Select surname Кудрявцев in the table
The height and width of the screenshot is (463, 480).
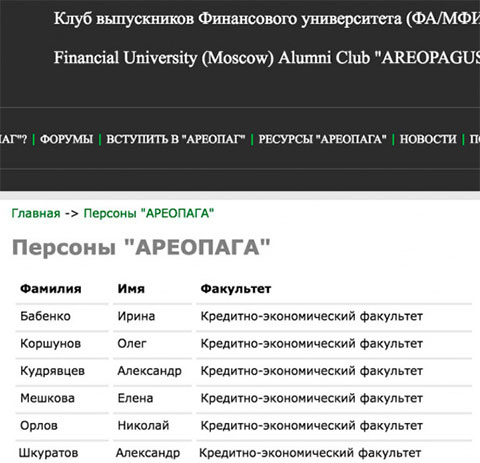pyautogui.click(x=52, y=371)
